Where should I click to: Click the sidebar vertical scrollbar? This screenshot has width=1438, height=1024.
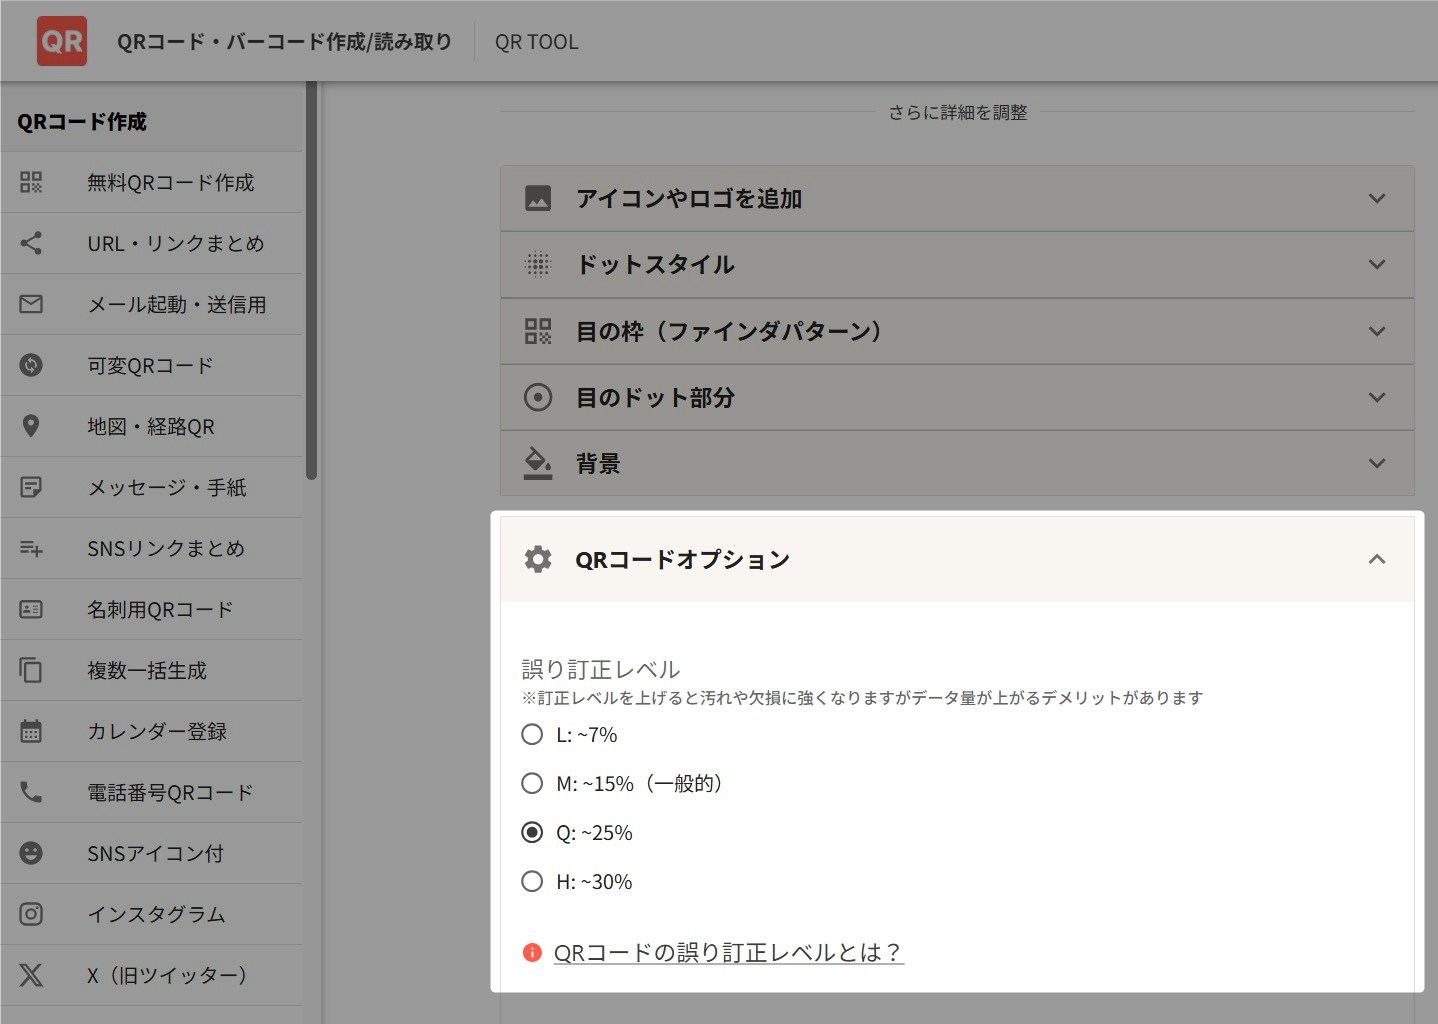point(311,280)
